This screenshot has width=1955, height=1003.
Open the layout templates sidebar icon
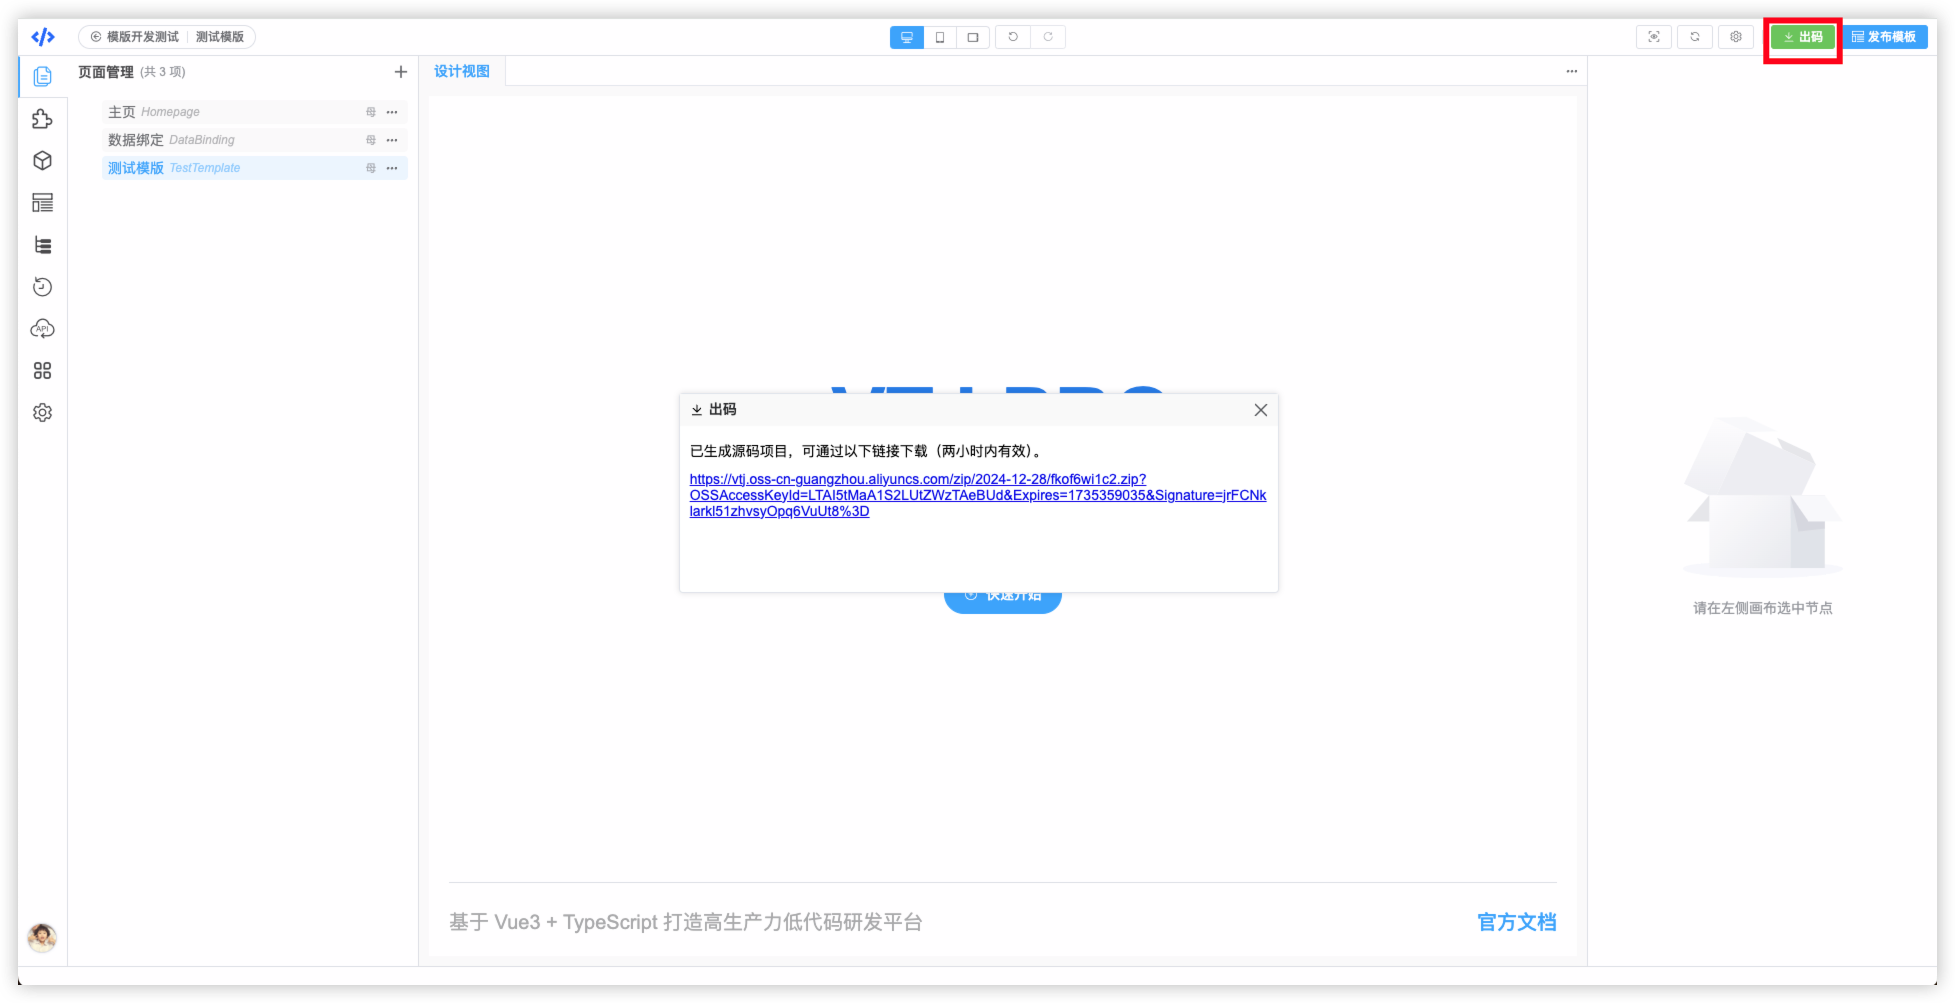(42, 203)
